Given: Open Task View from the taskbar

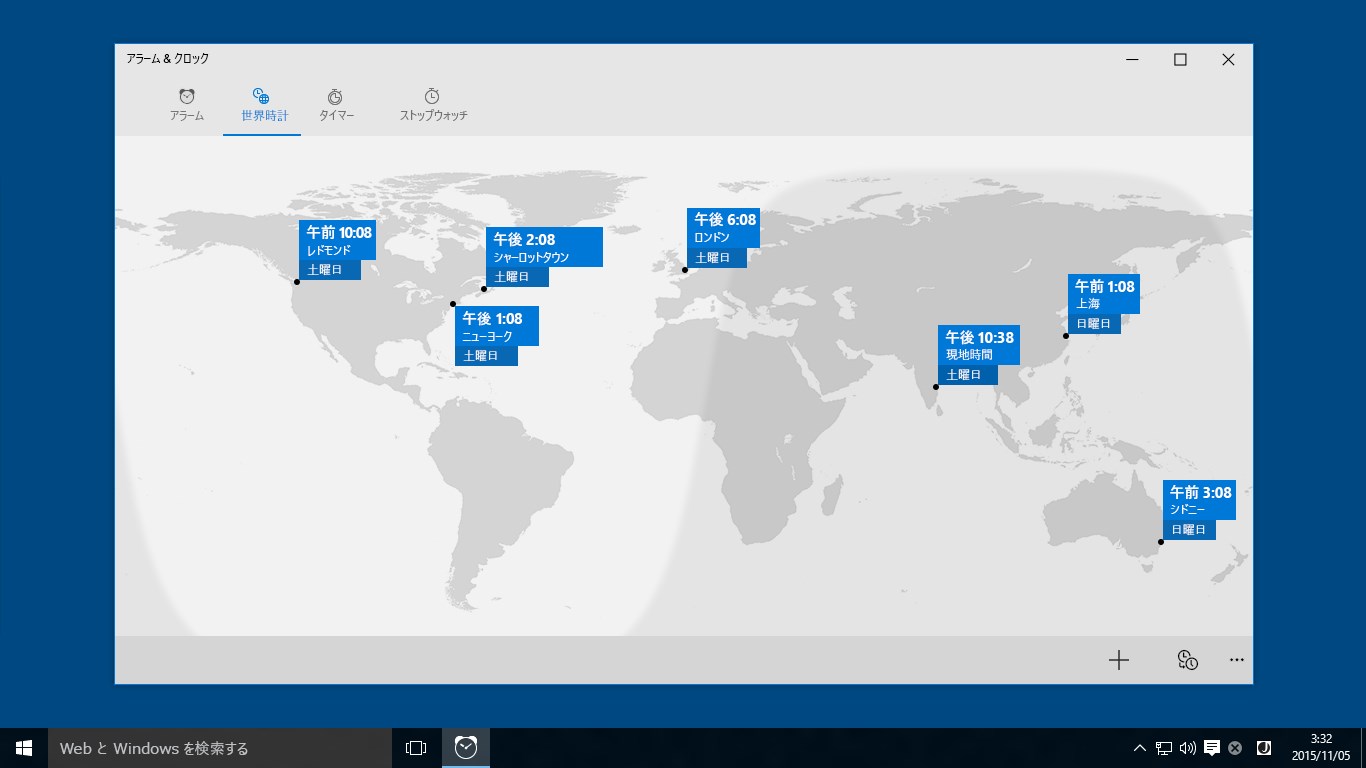Looking at the screenshot, I should [415, 747].
